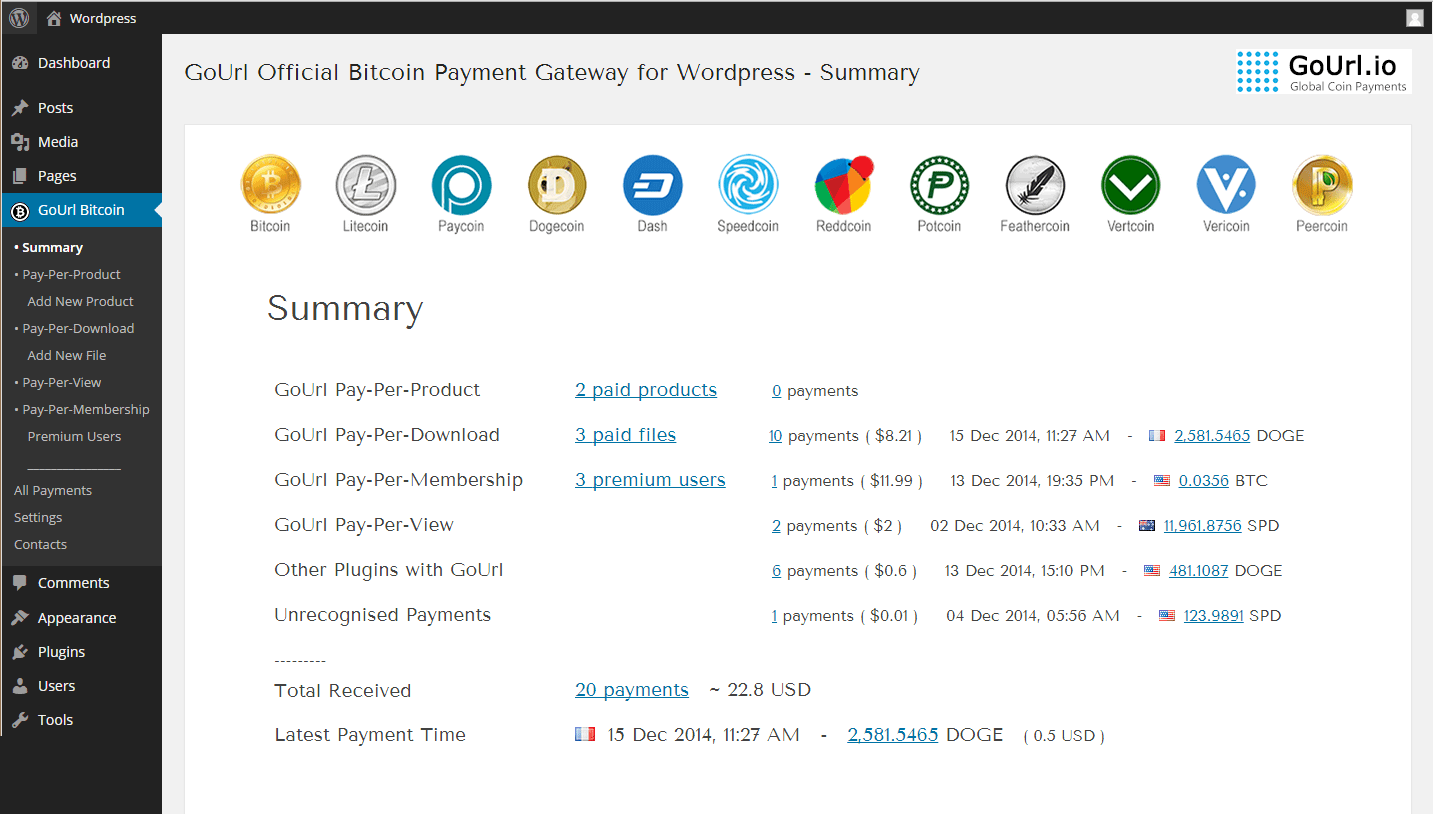This screenshot has width=1433, height=814.
Task: Click the Dogecoin coin icon
Action: click(x=557, y=186)
